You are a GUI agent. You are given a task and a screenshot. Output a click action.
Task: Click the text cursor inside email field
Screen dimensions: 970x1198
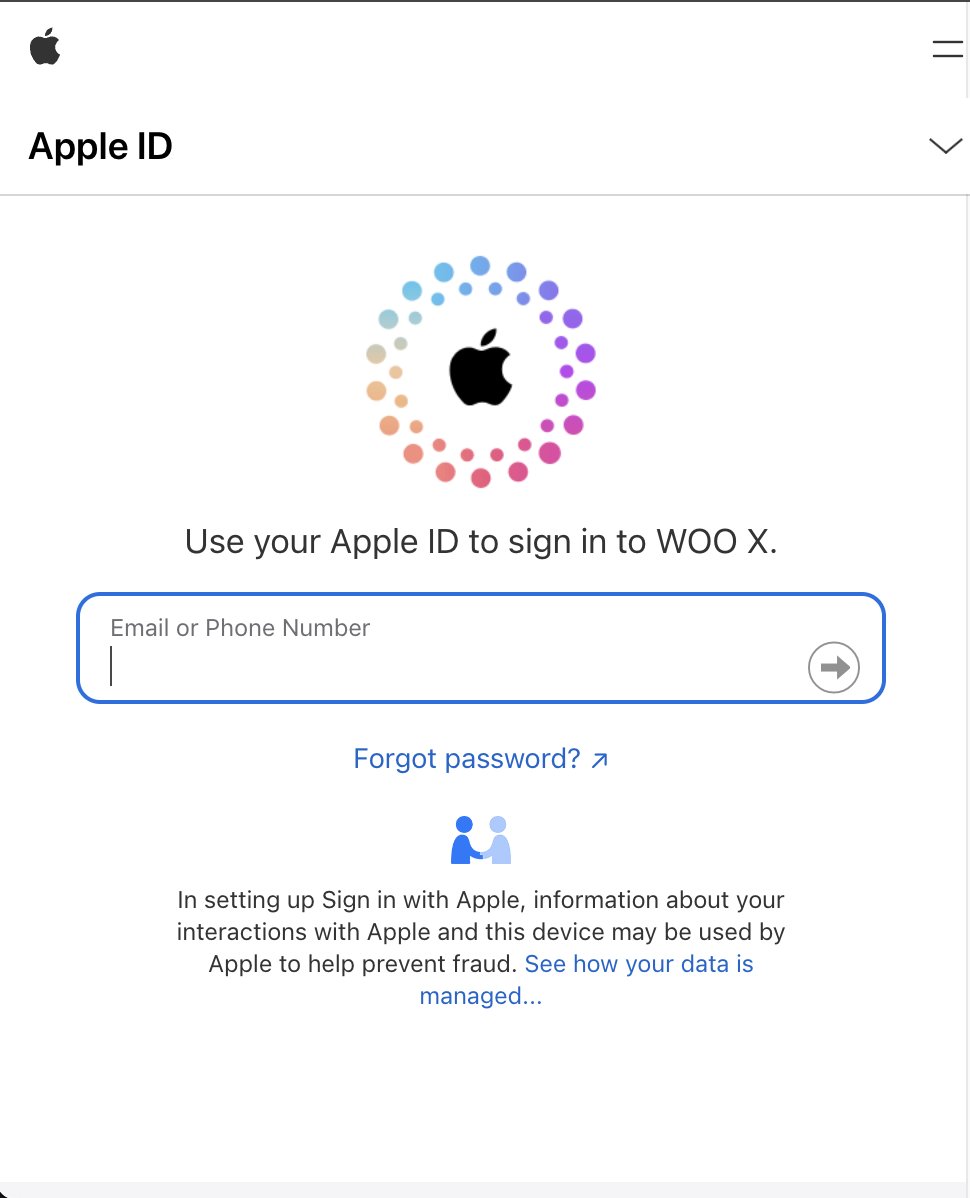pyautogui.click(x=112, y=666)
